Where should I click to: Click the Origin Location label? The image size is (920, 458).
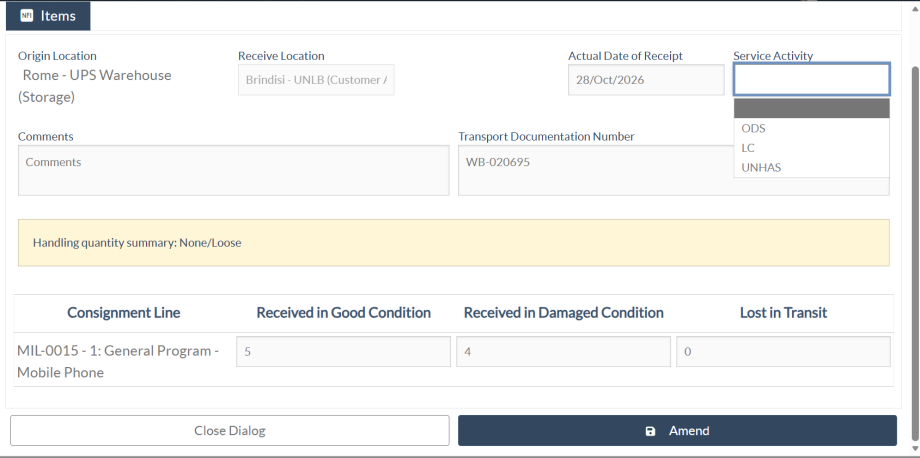click(x=57, y=56)
